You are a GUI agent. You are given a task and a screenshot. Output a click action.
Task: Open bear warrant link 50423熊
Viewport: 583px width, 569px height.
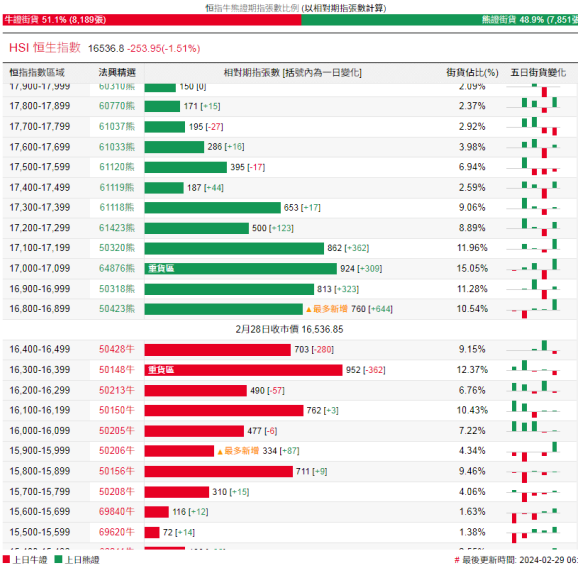point(117,309)
